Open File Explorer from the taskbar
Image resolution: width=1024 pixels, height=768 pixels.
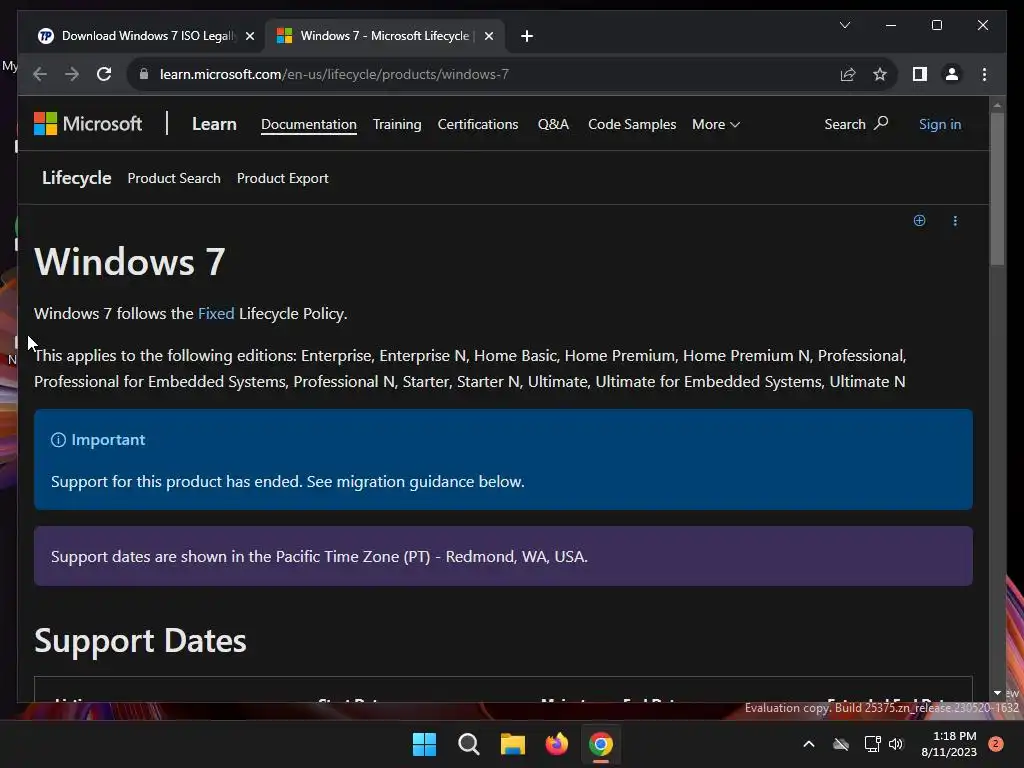513,744
